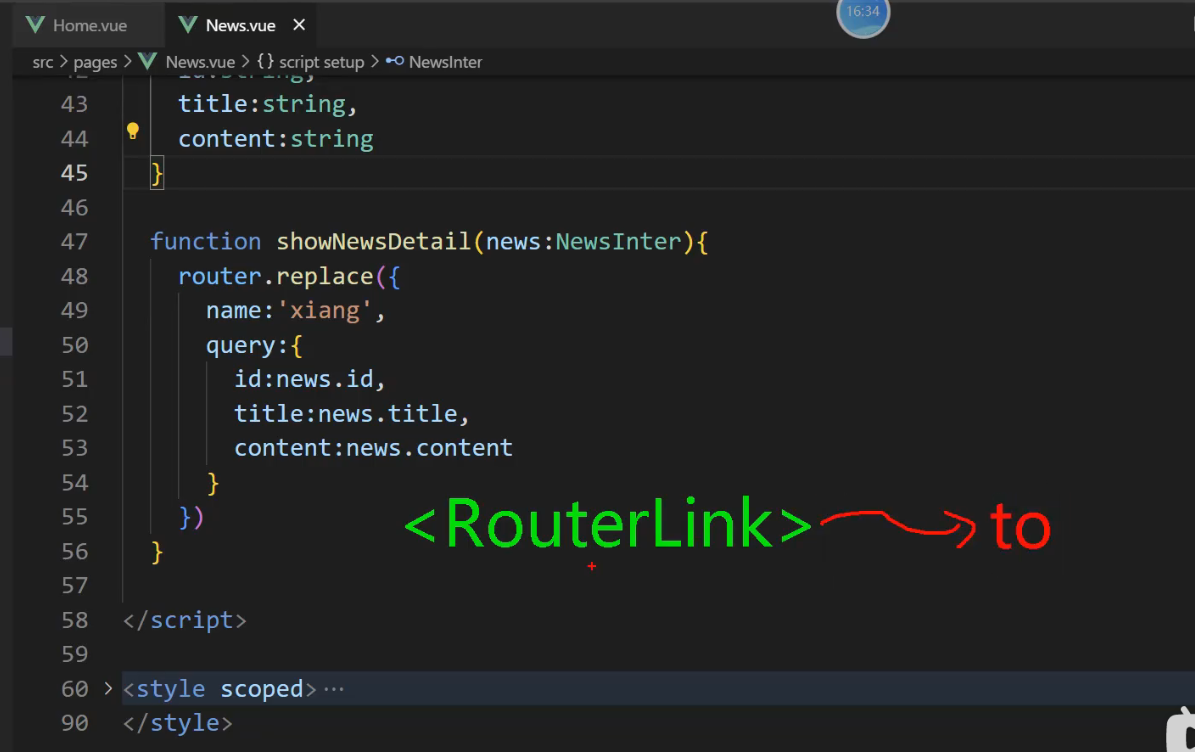Click 'title:string' on line 43
Image resolution: width=1195 pixels, height=754 pixels.
point(261,104)
